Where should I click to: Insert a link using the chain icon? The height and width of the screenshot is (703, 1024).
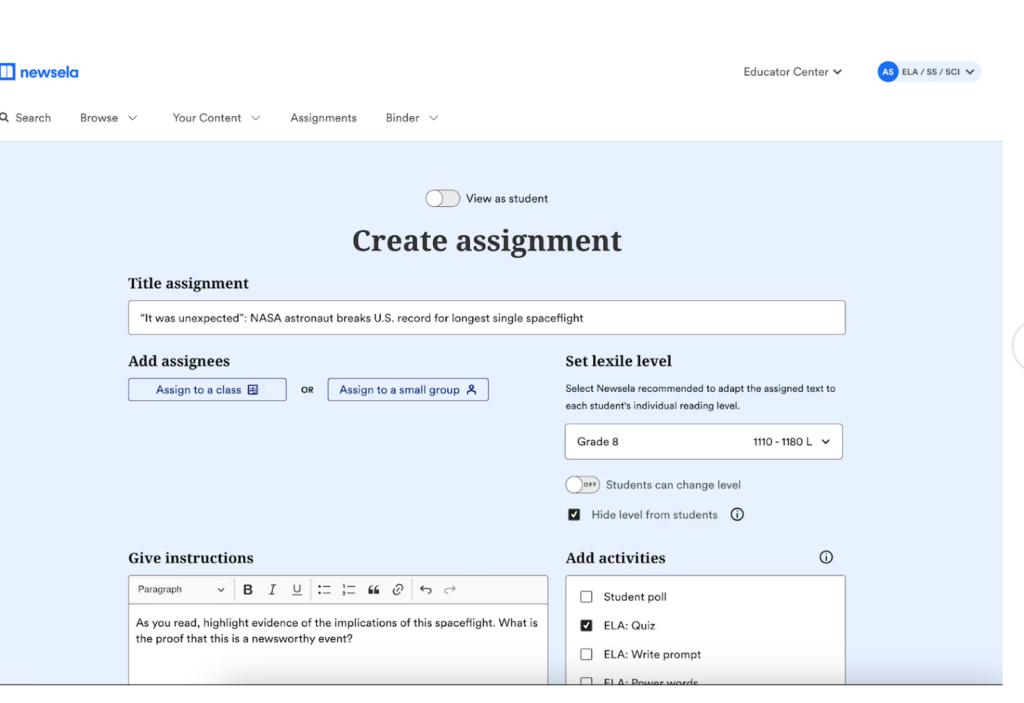pos(398,589)
